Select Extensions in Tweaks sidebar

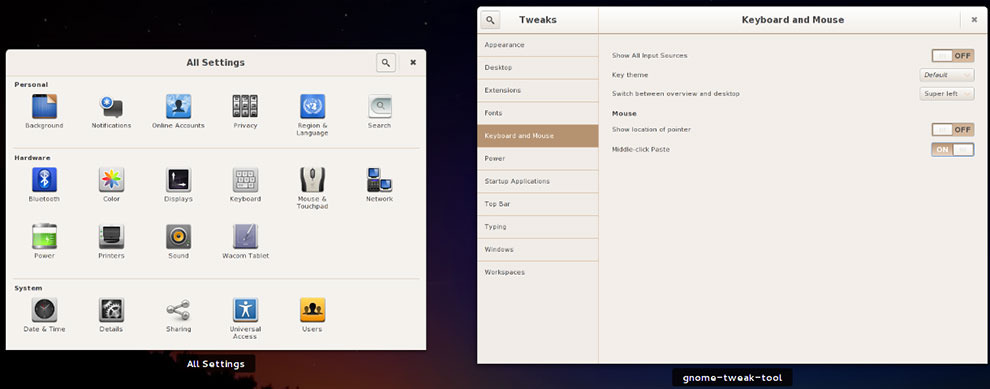click(x=537, y=90)
